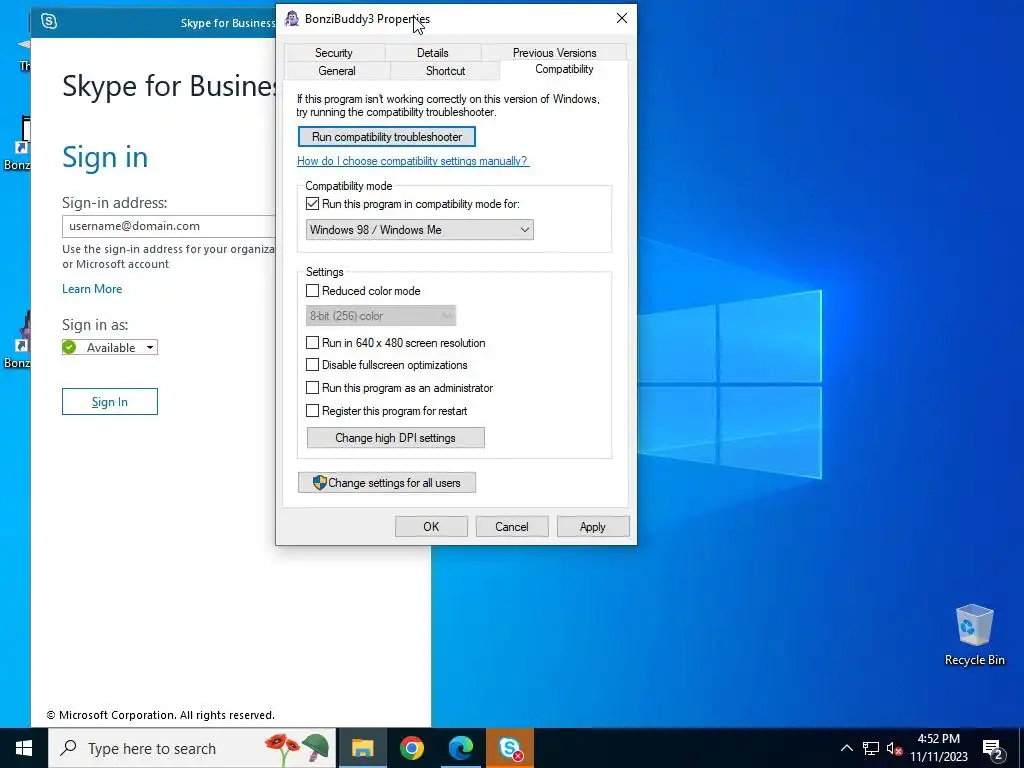This screenshot has height=768, width=1024.
Task: Enable Reduced color mode
Action: 312,291
